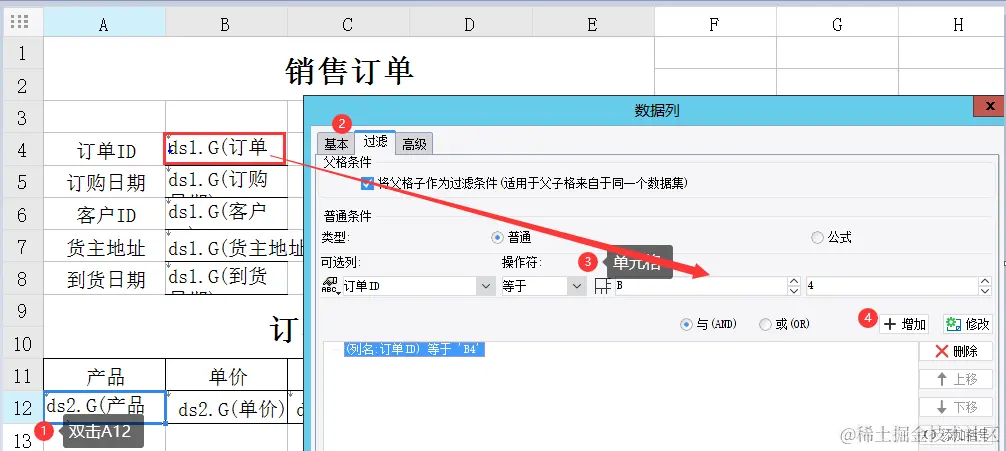Click the row number 4 input field

(892, 286)
